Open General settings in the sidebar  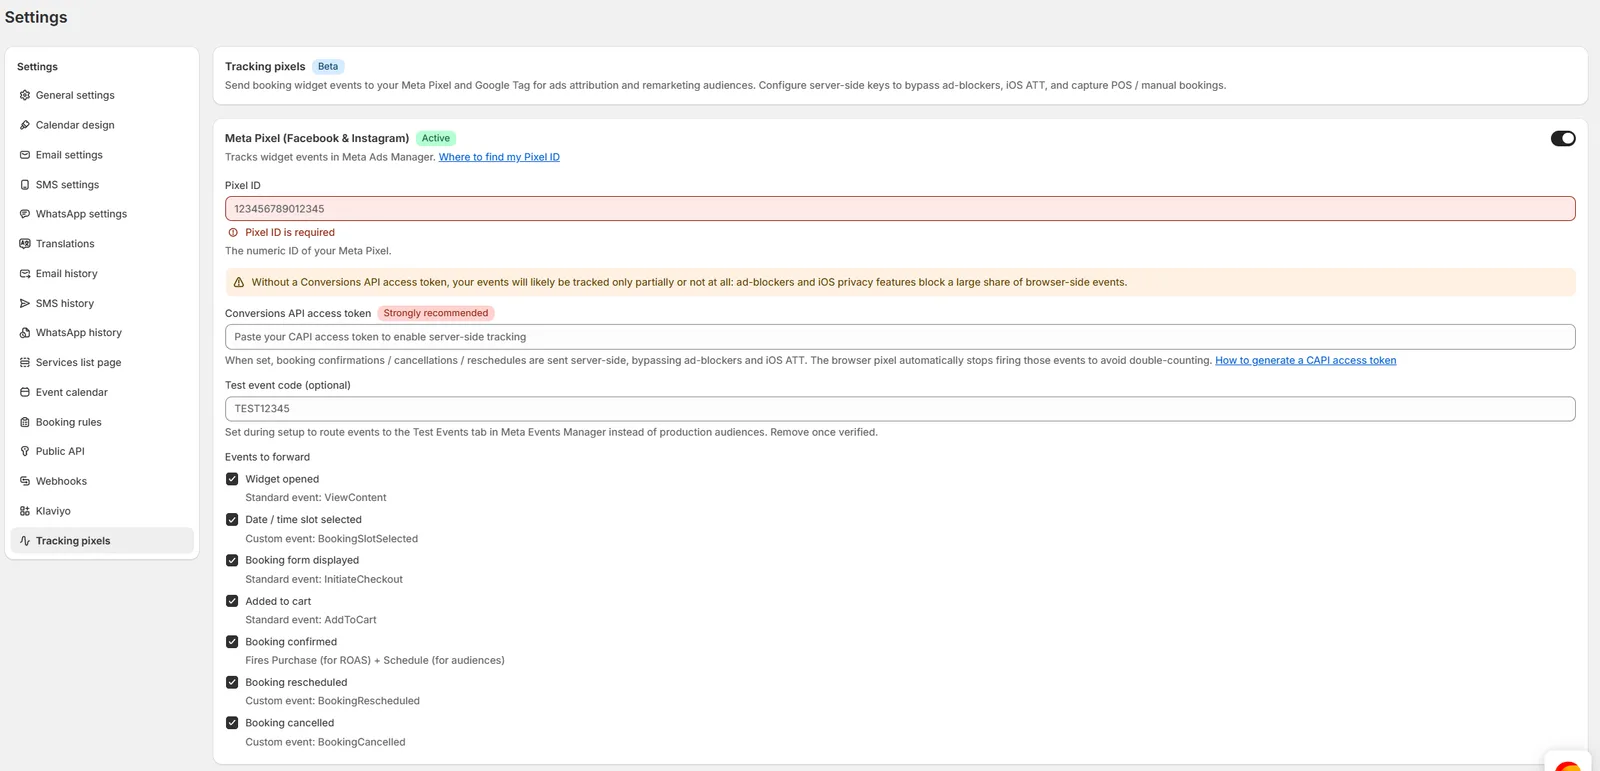(102, 95)
